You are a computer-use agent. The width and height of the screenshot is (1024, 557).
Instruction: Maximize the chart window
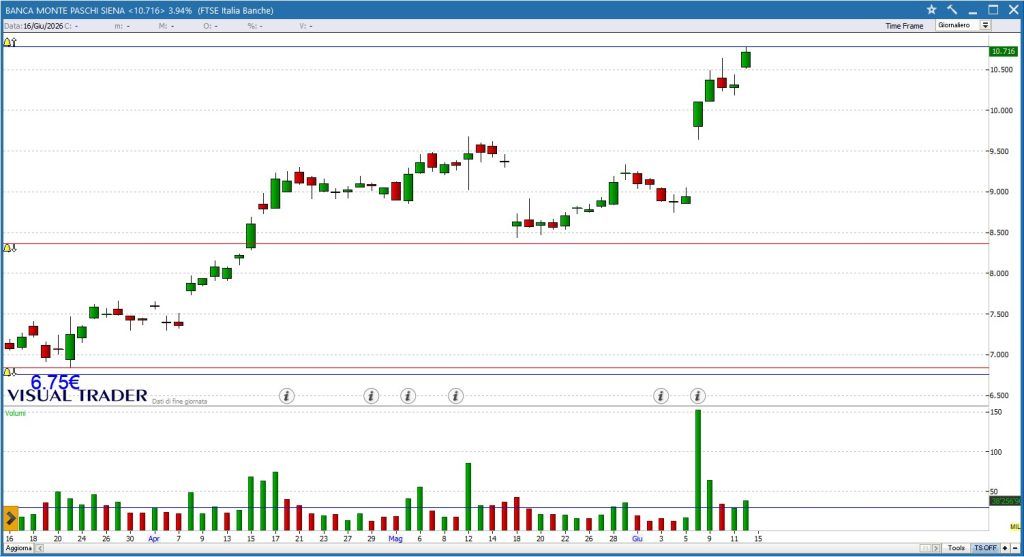tap(993, 10)
